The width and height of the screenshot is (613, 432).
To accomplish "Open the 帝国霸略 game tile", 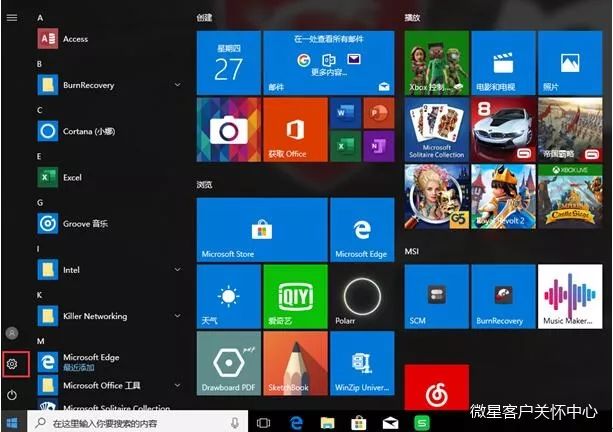I will point(570,130).
